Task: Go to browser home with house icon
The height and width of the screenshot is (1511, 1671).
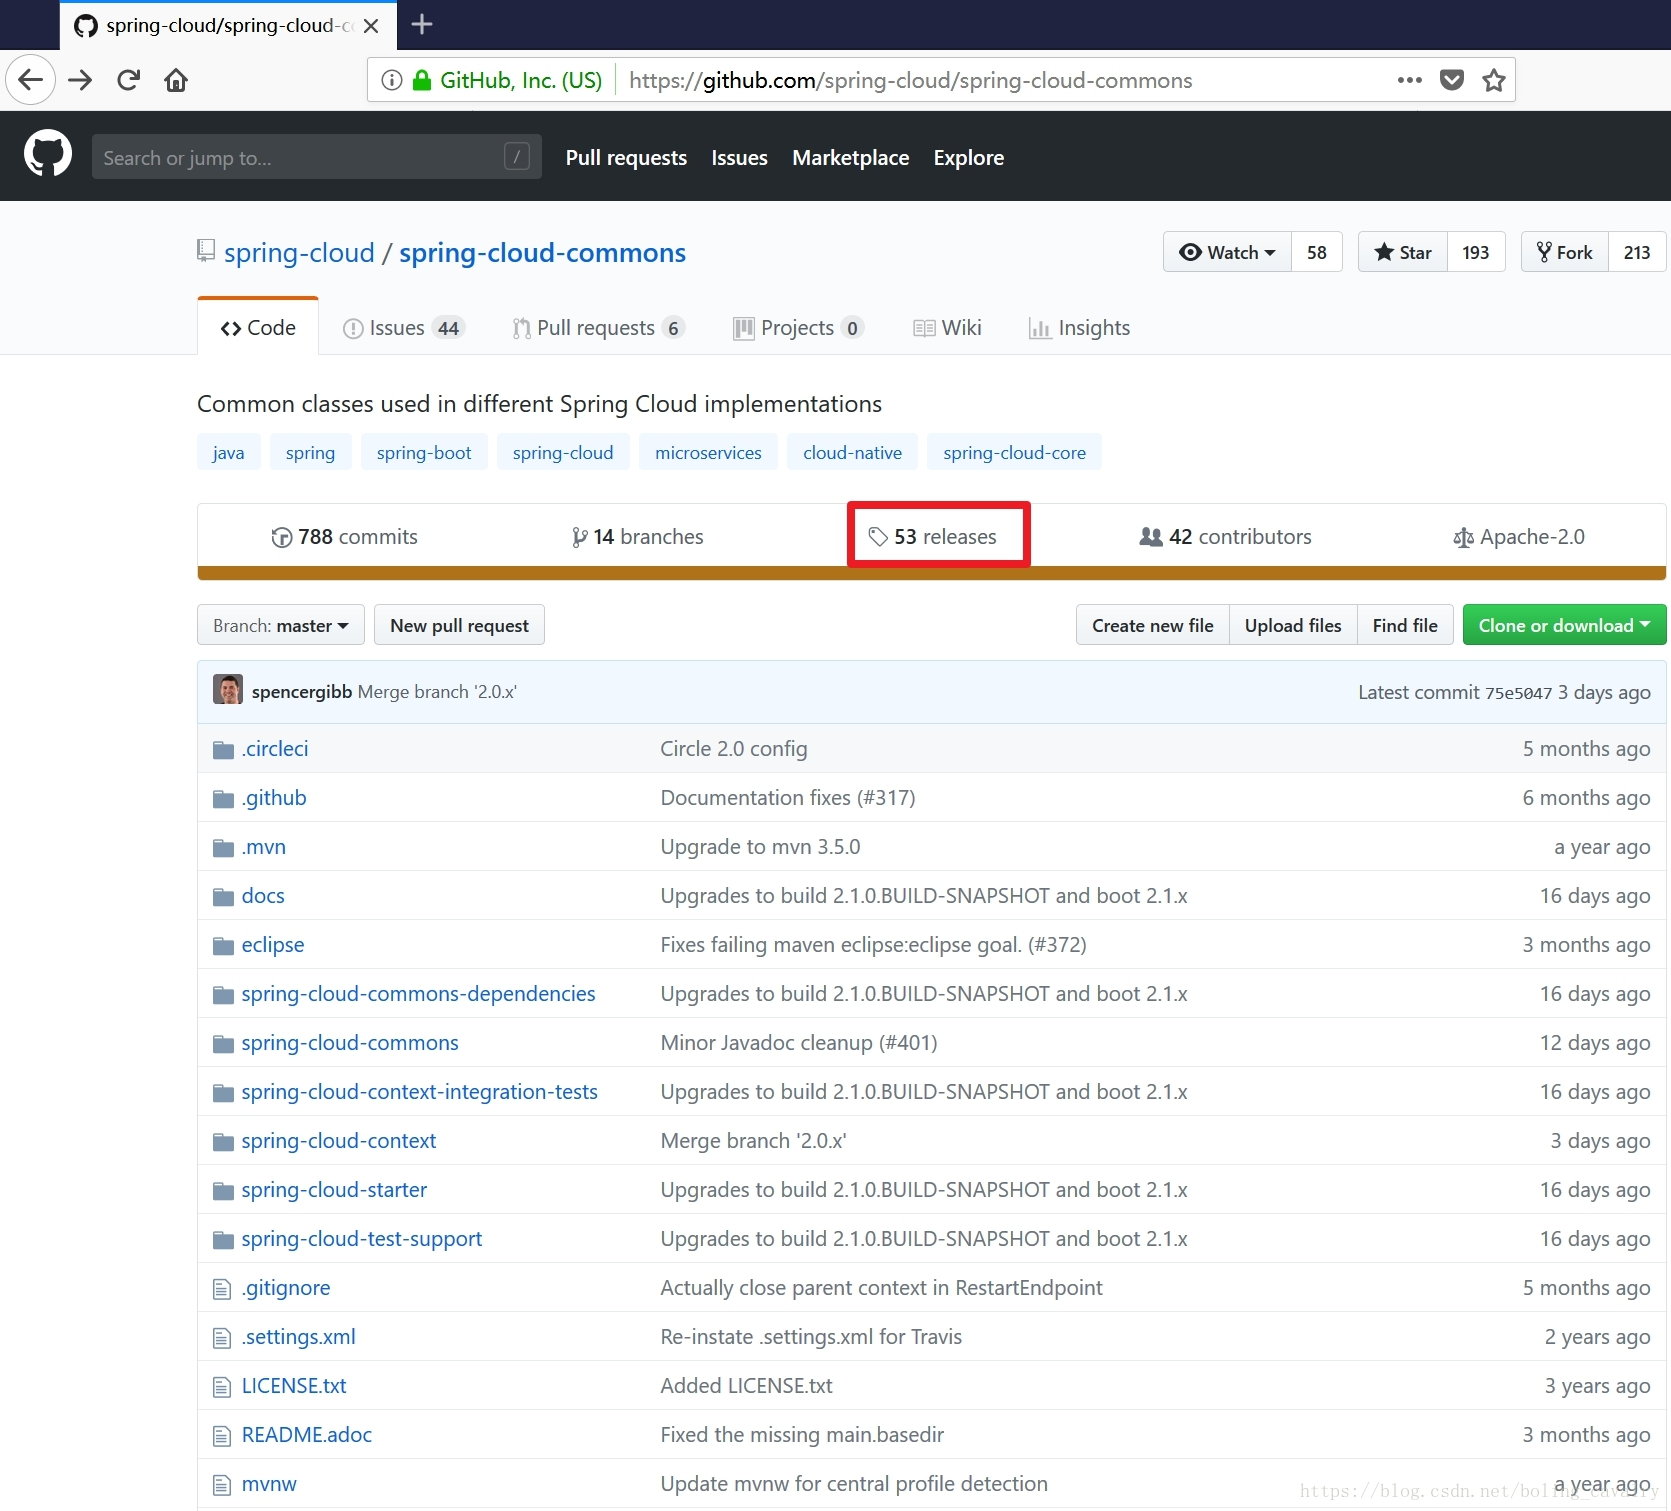Action: (176, 80)
